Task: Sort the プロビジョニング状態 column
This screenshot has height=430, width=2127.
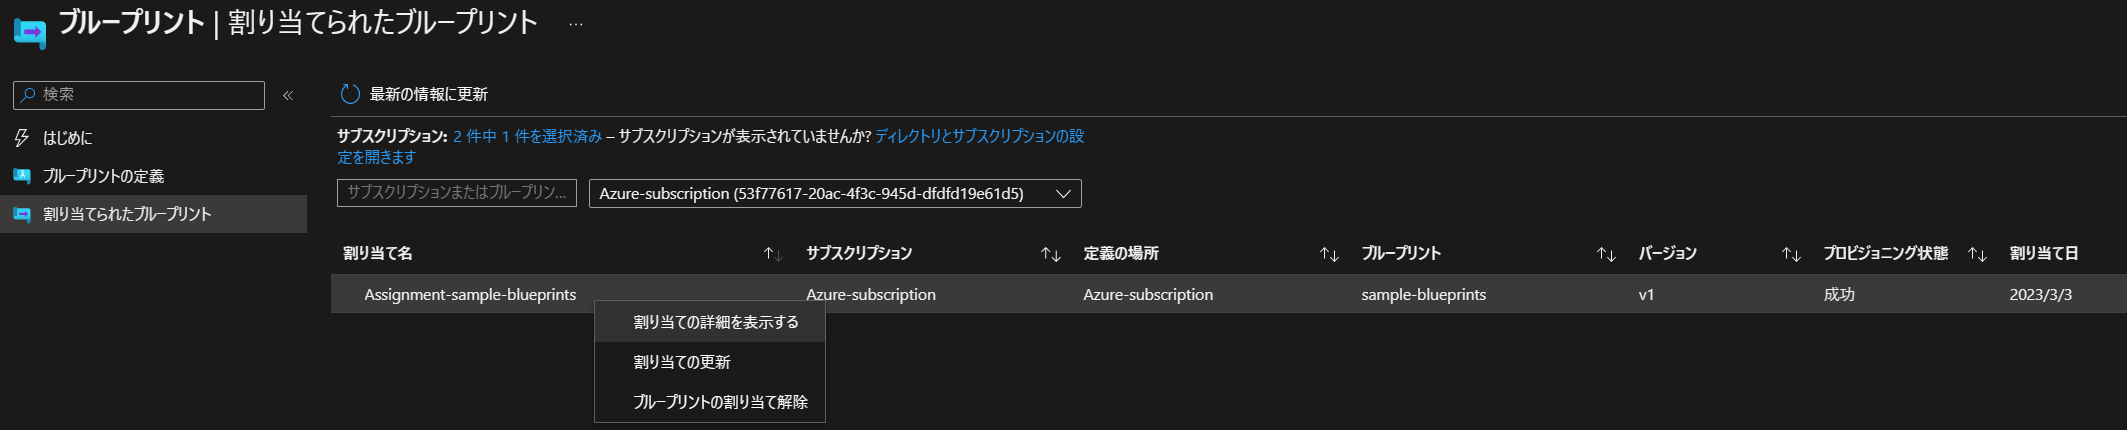Action: [1977, 254]
